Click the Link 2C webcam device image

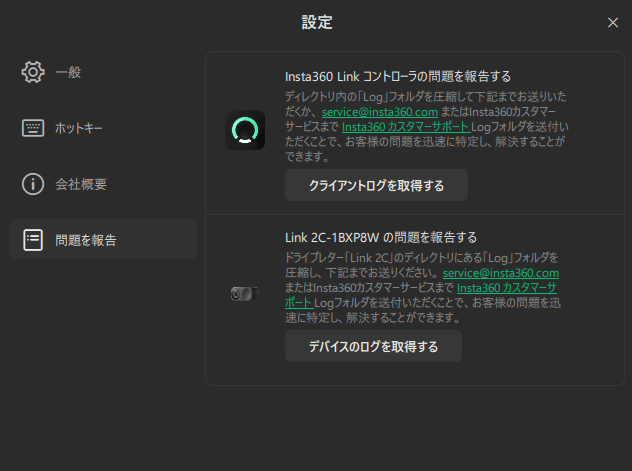(245, 293)
